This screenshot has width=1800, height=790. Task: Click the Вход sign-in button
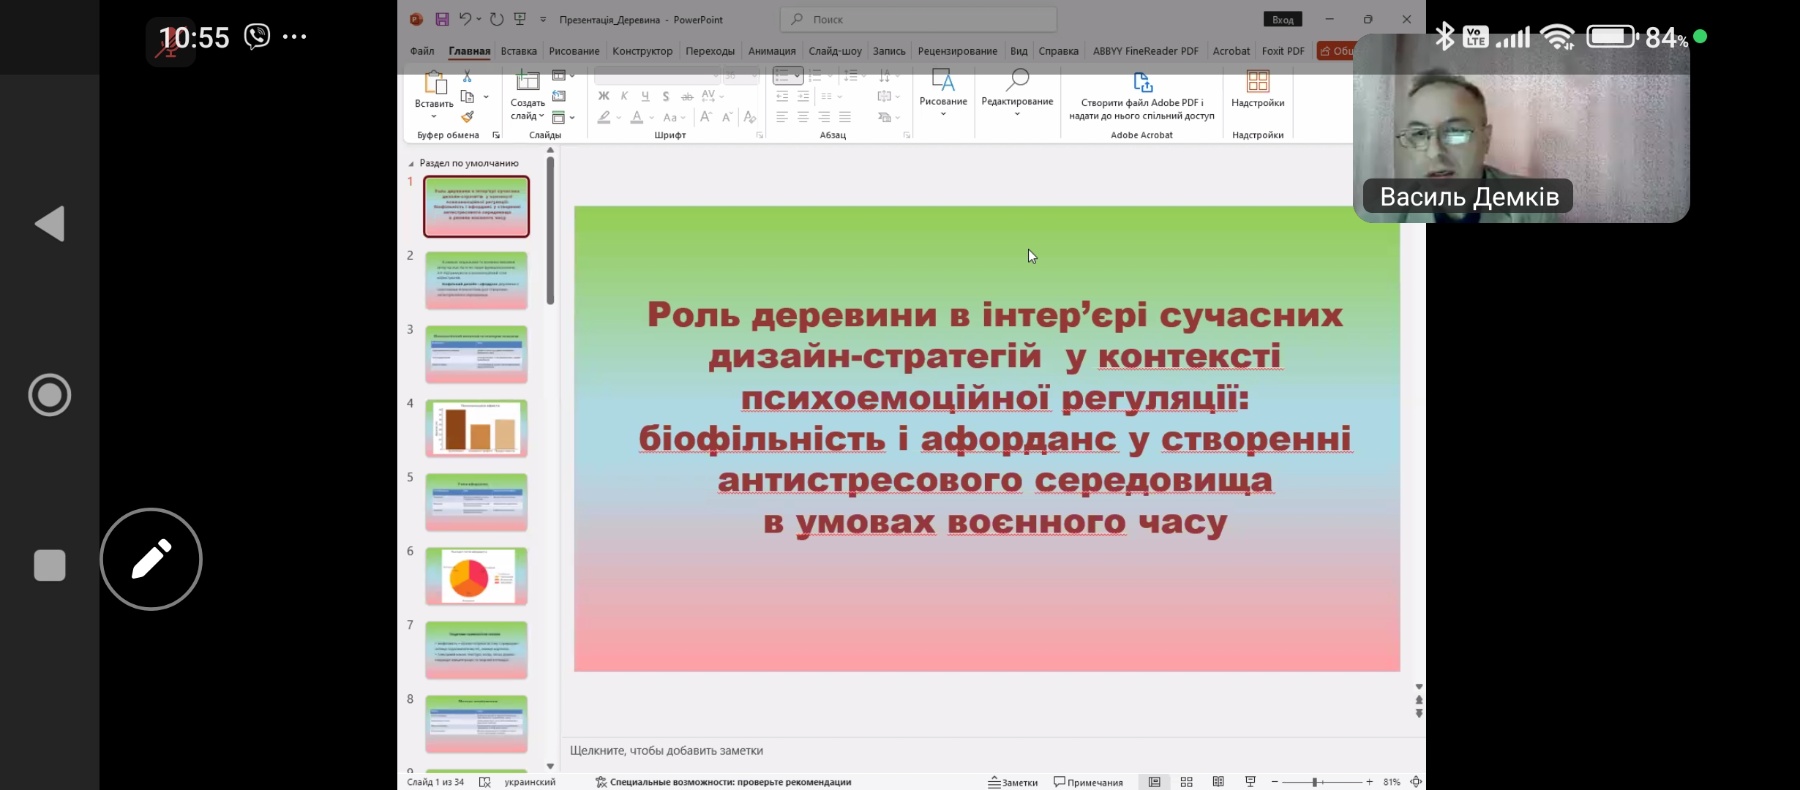pyautogui.click(x=1283, y=20)
